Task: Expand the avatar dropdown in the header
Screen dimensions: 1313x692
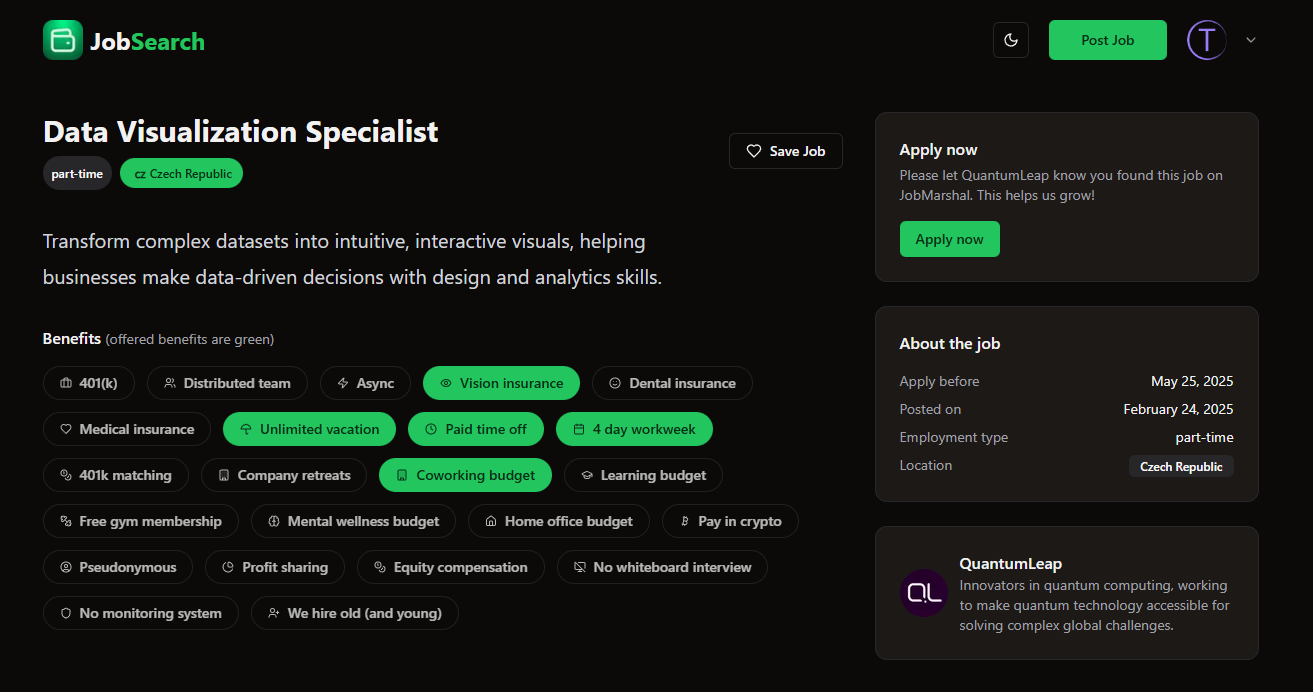Action: 1249,39
